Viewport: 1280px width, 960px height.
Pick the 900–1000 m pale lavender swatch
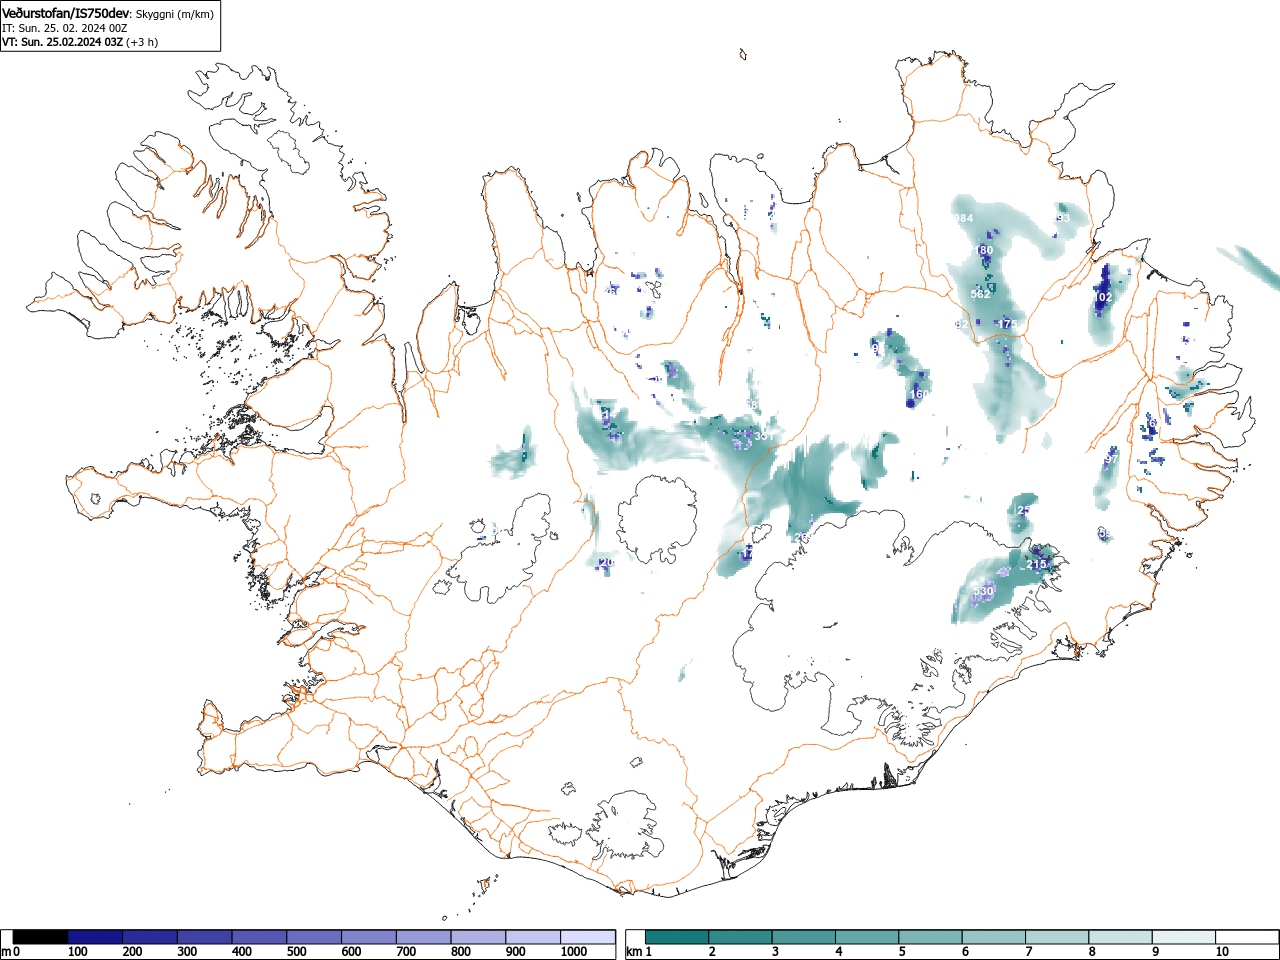(x=533, y=937)
